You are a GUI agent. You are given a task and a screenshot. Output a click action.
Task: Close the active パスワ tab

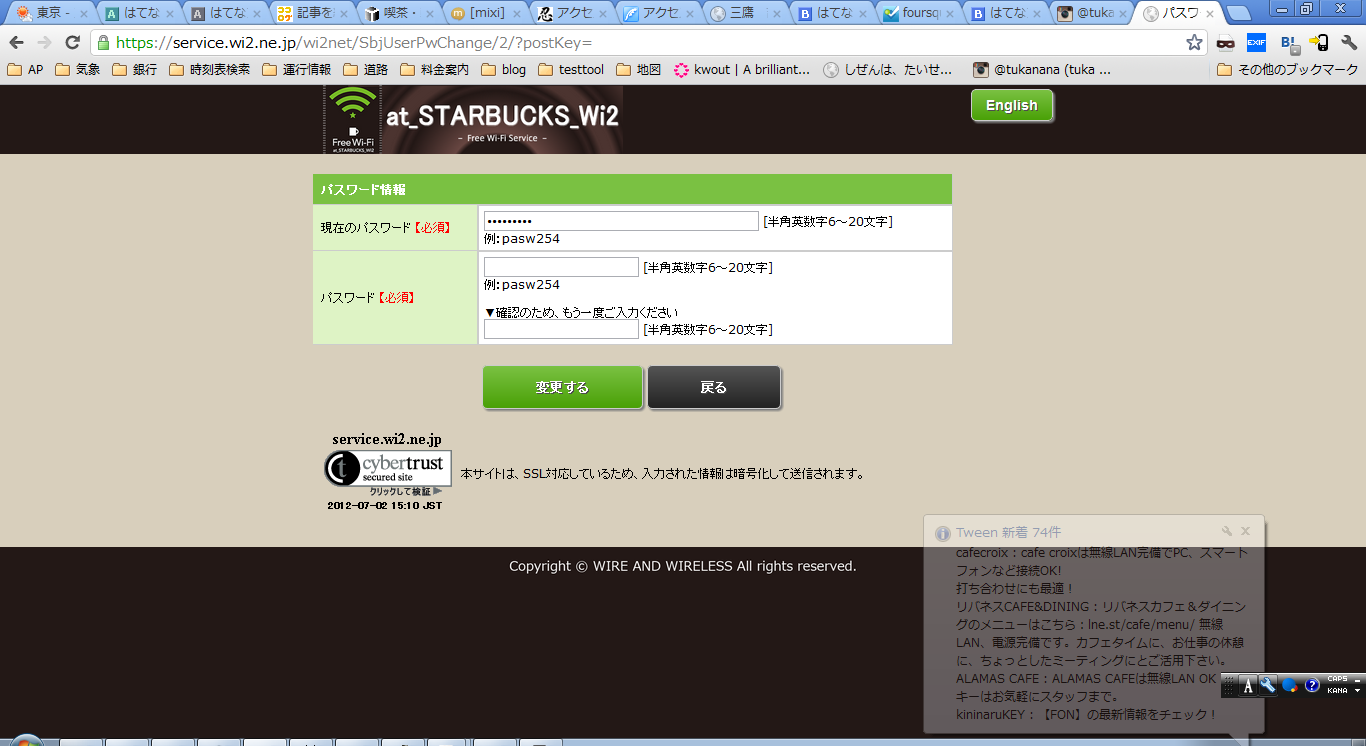click(x=1210, y=14)
